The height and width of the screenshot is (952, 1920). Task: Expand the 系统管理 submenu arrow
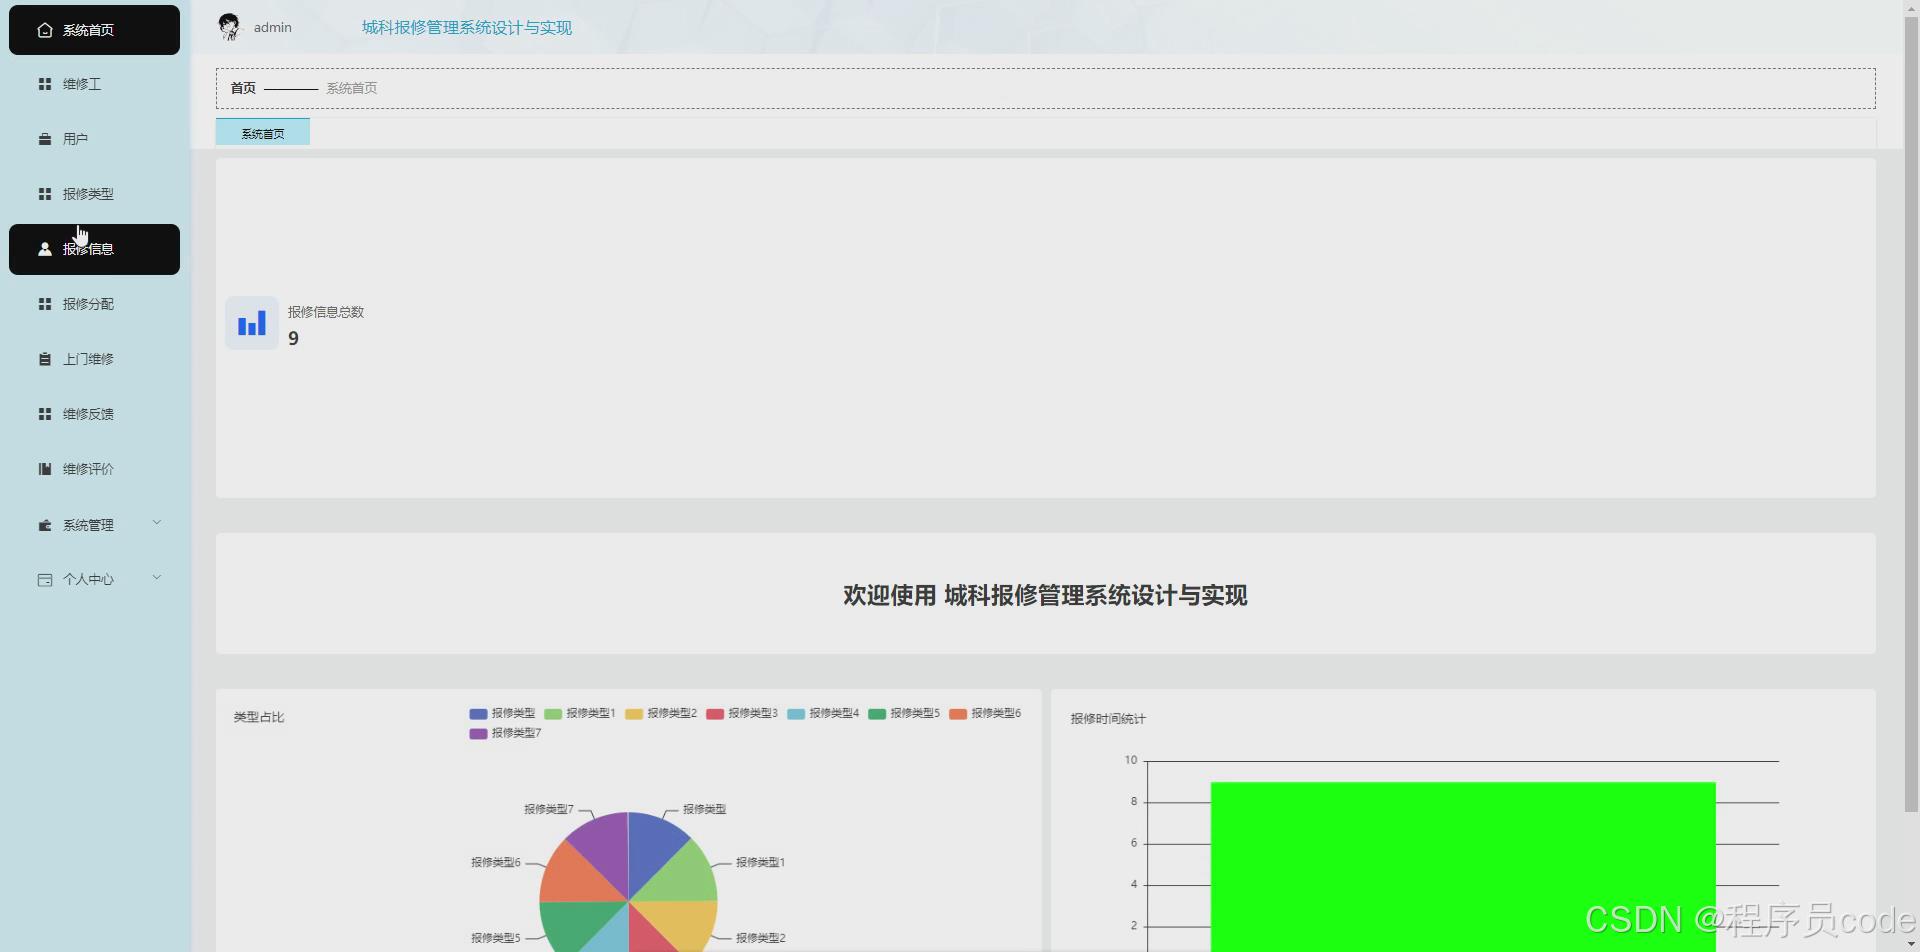coord(157,523)
